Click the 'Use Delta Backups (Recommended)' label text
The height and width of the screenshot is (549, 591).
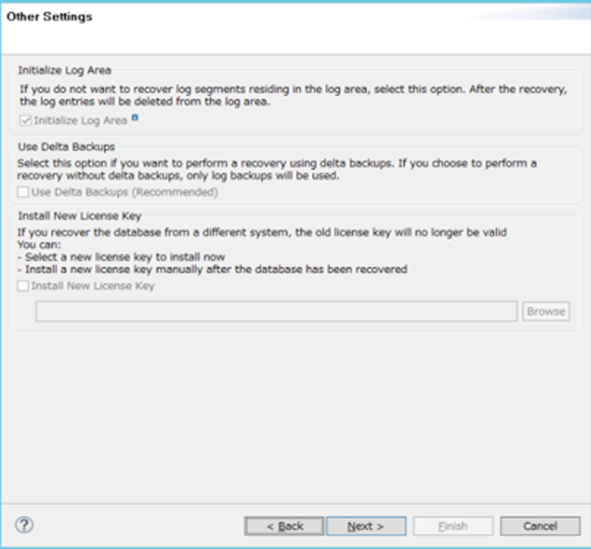(125, 192)
